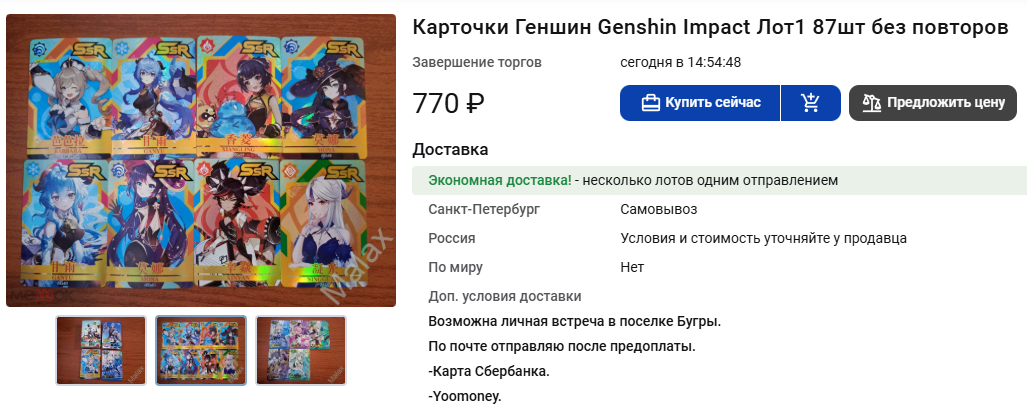Image resolution: width=1027 pixels, height=404 pixels.
Task: Click the 770 ₽ price
Action: (448, 103)
